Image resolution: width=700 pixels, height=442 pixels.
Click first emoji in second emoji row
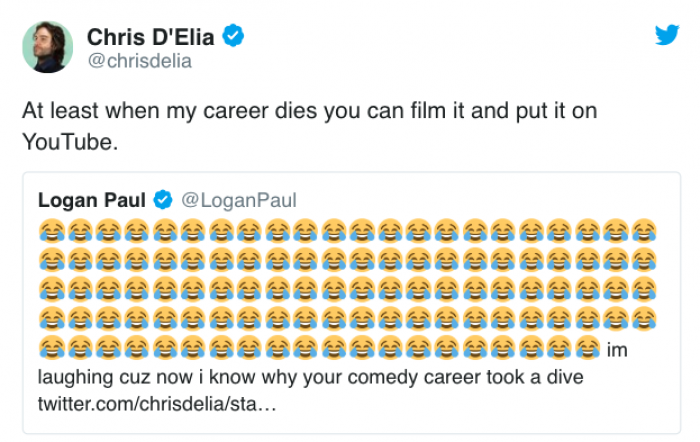[x=51, y=260]
